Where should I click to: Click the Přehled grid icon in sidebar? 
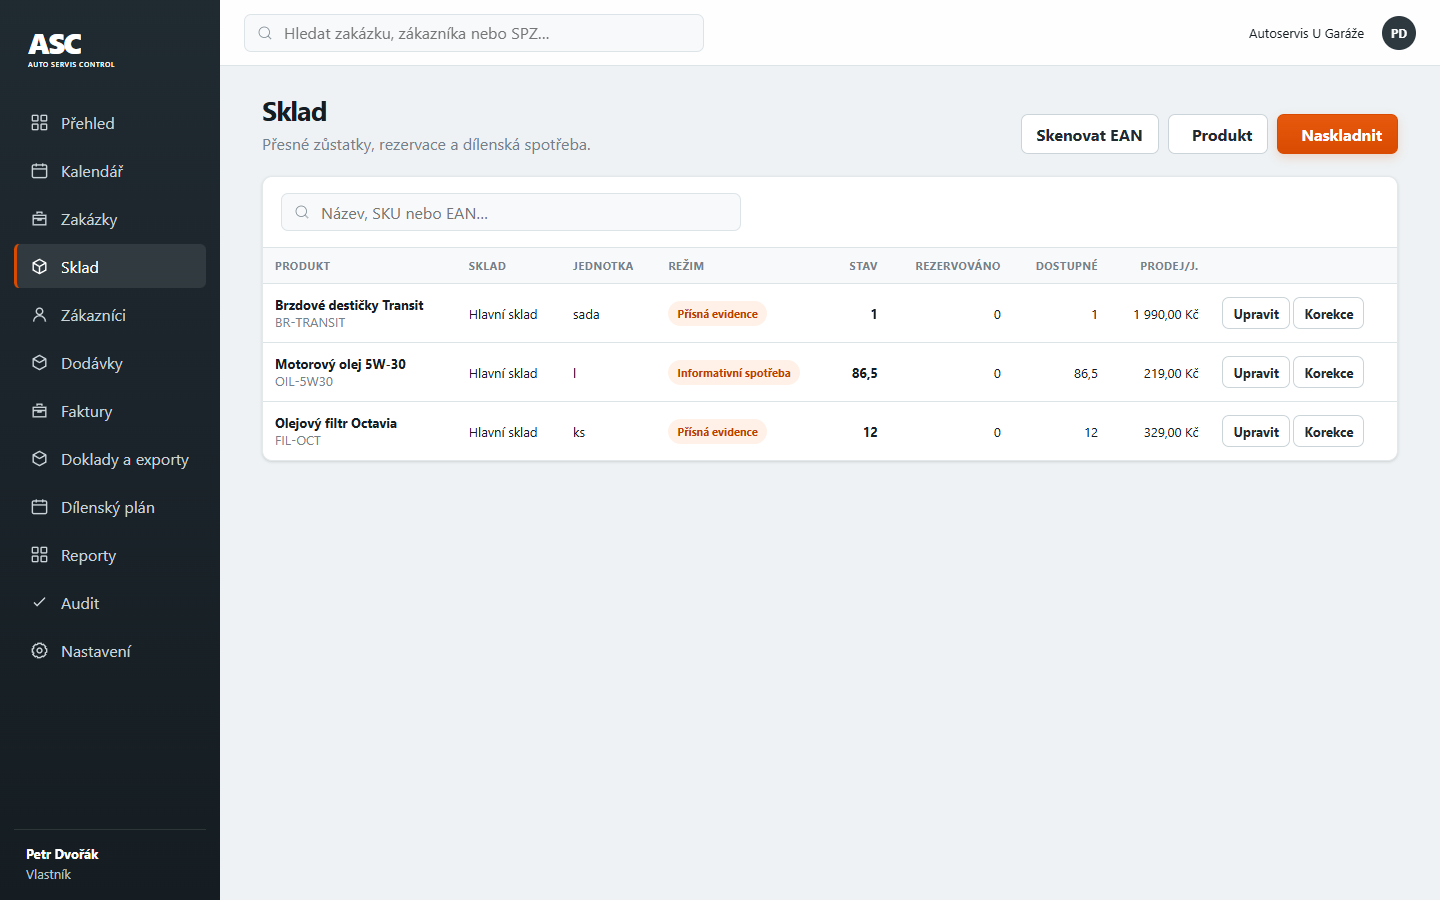(39, 123)
